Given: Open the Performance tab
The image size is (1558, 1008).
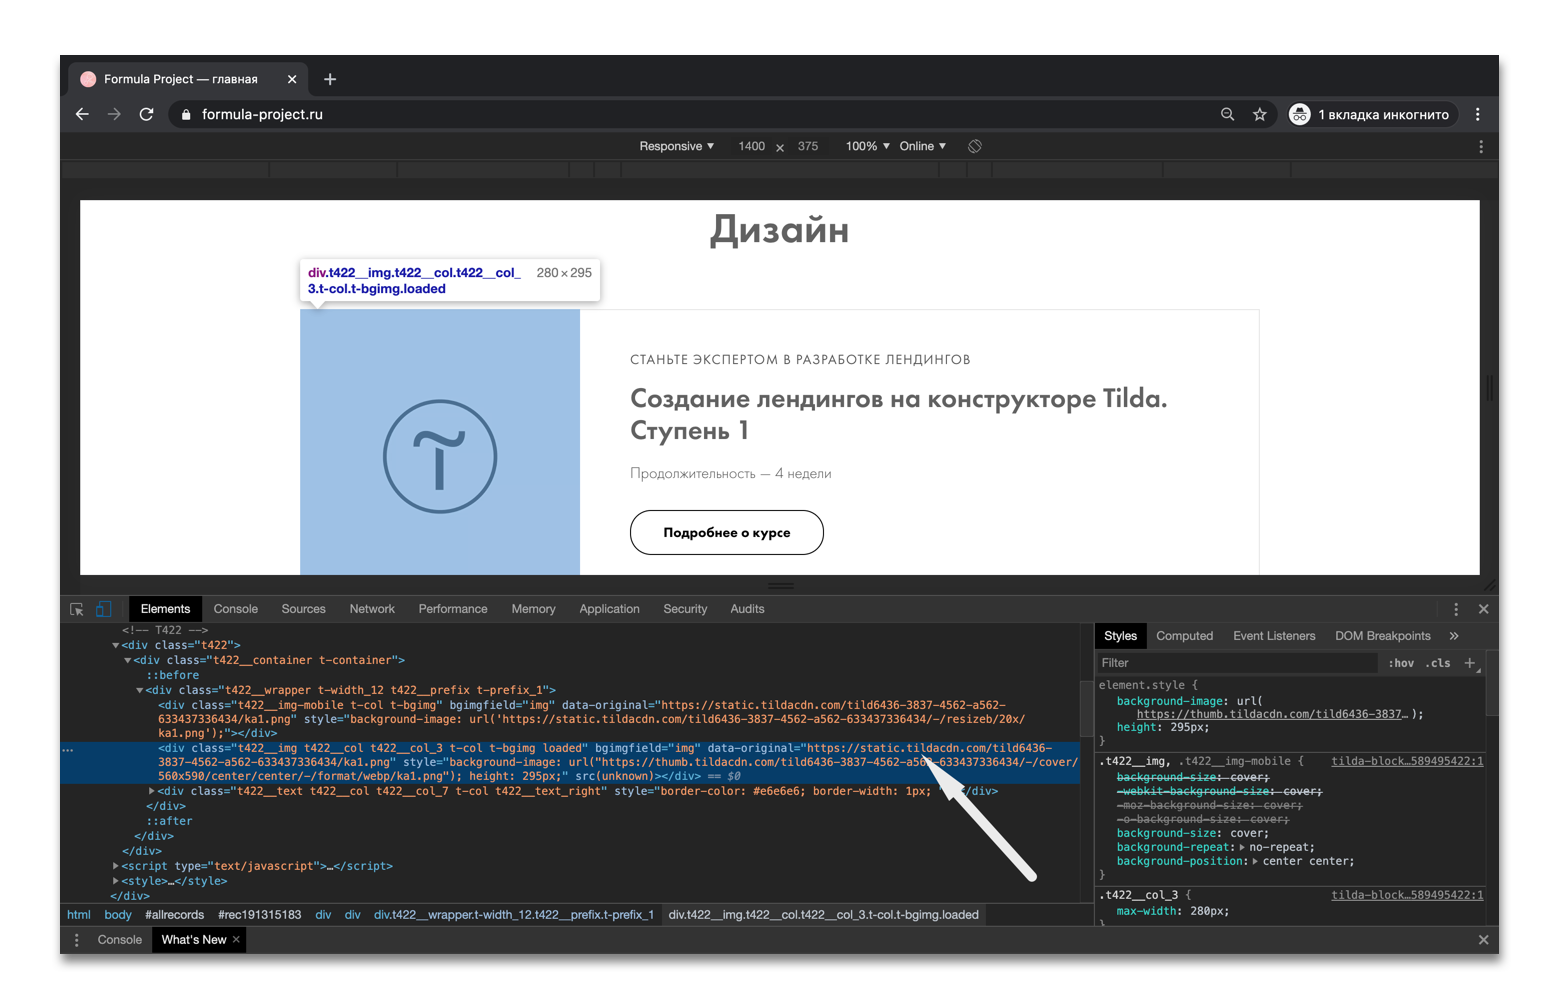Looking at the screenshot, I should 453,609.
